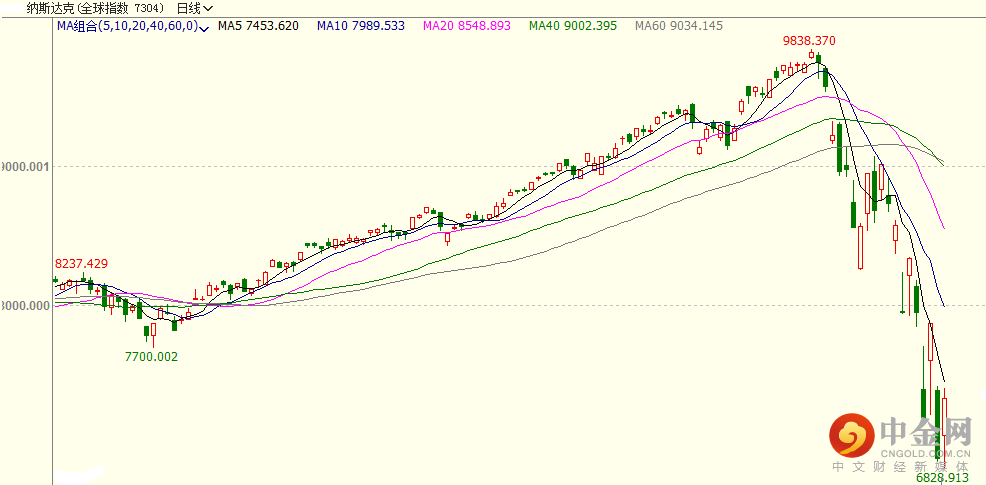Click the 中文财经新媒体 tagline

point(902,466)
